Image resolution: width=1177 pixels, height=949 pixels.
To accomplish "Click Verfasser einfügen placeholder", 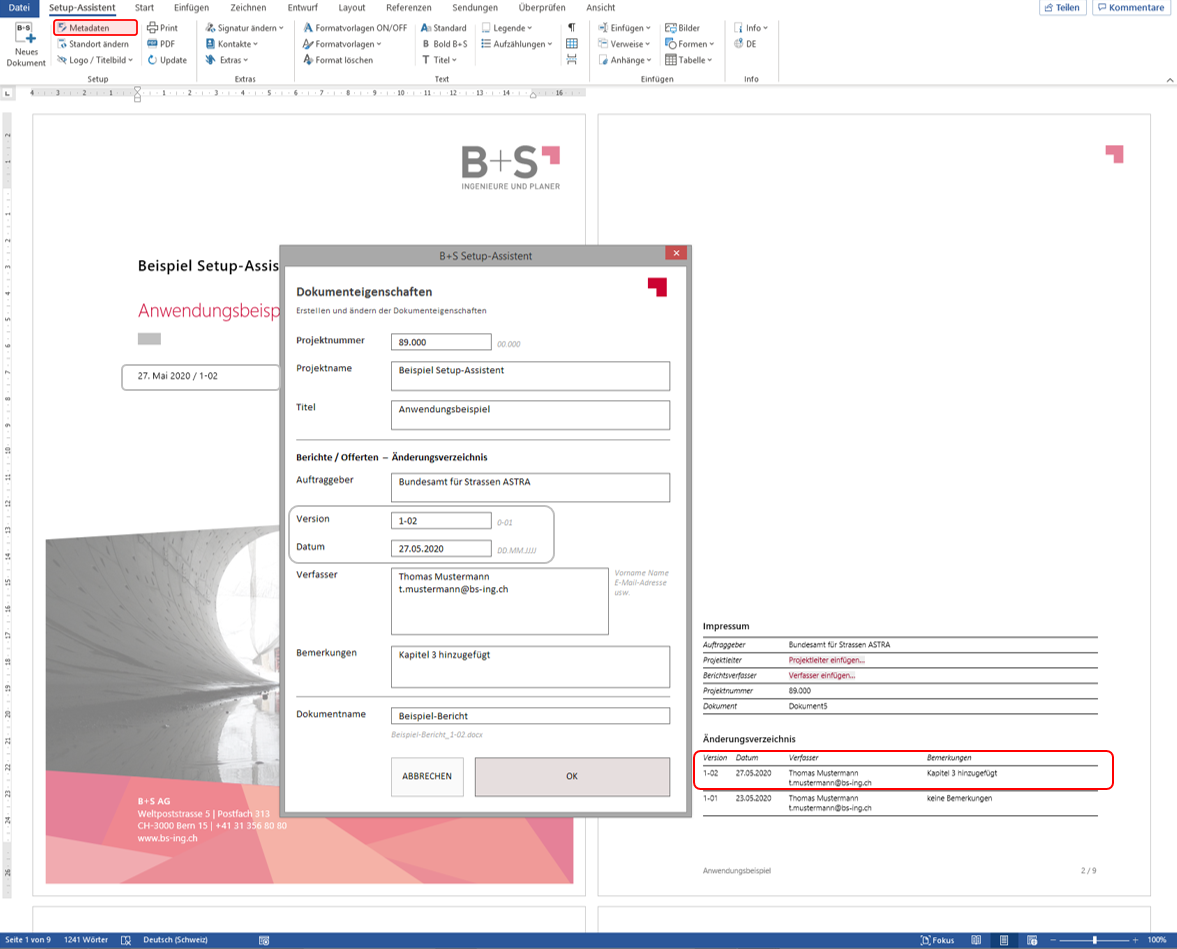I will point(821,676).
